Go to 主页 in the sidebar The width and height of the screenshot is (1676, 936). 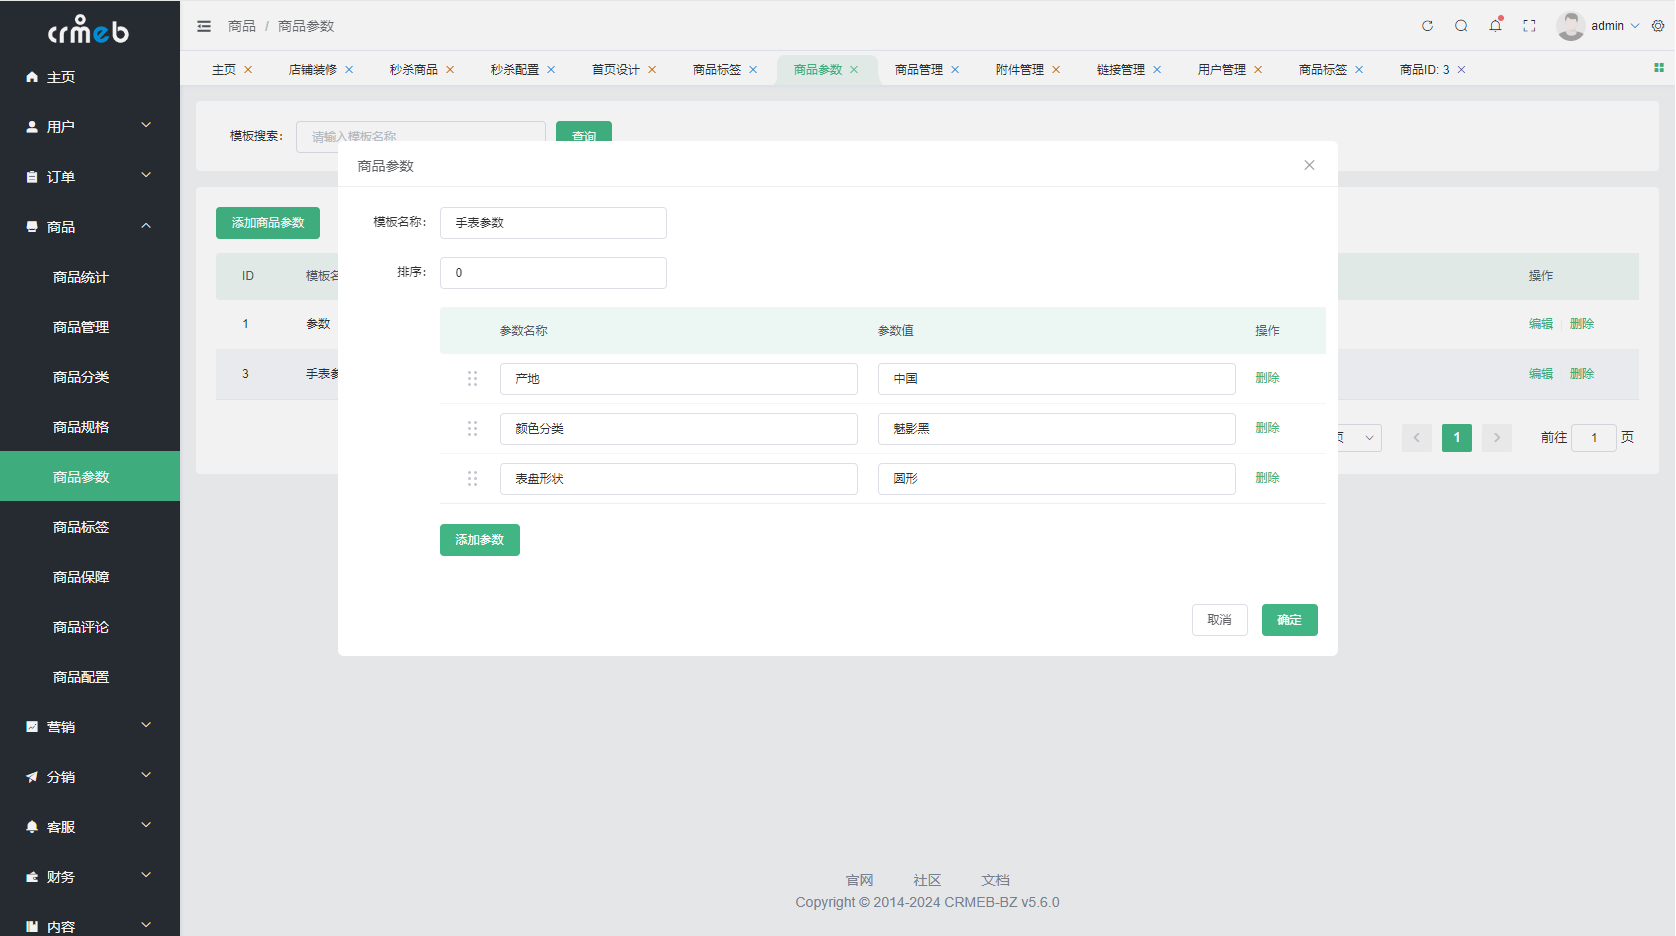pos(90,77)
